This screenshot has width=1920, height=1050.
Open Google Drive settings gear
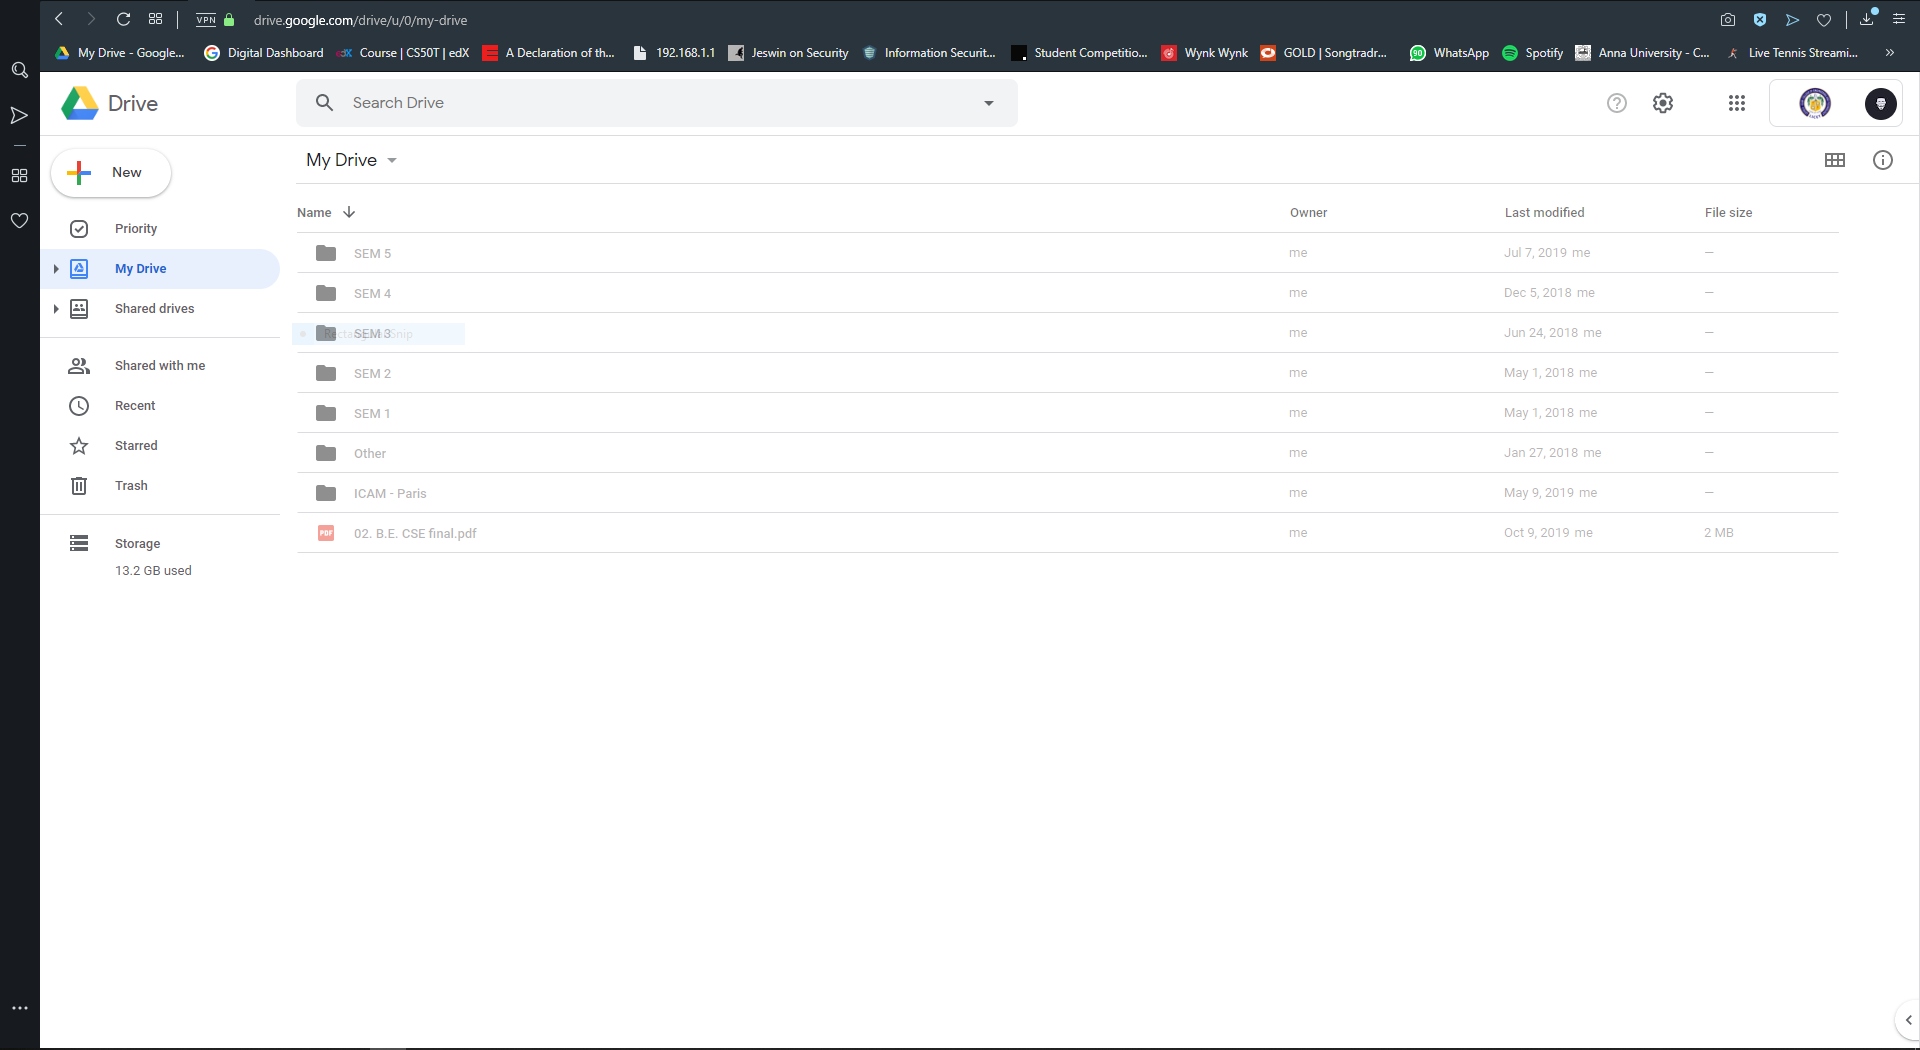click(x=1662, y=102)
